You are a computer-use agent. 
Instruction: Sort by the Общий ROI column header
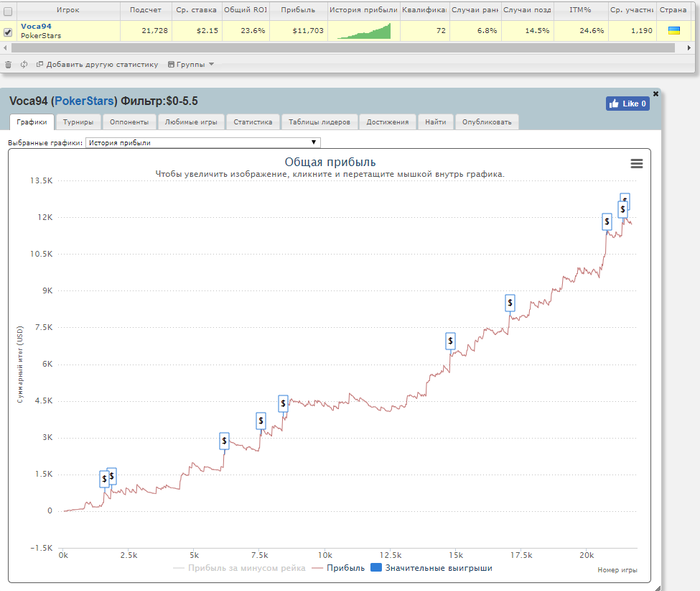[x=246, y=10]
